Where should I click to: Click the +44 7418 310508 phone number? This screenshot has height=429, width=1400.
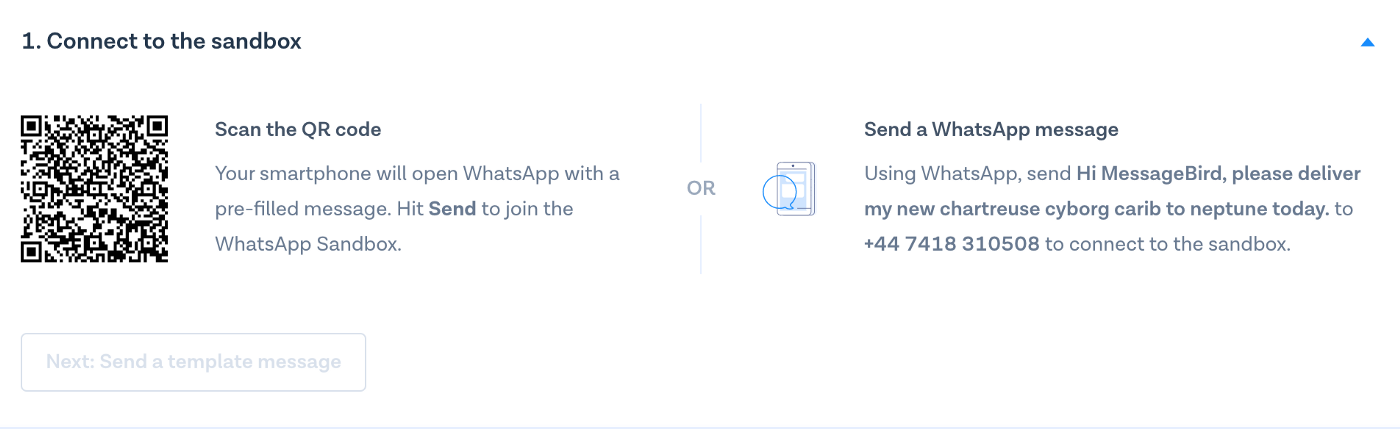[951, 244]
